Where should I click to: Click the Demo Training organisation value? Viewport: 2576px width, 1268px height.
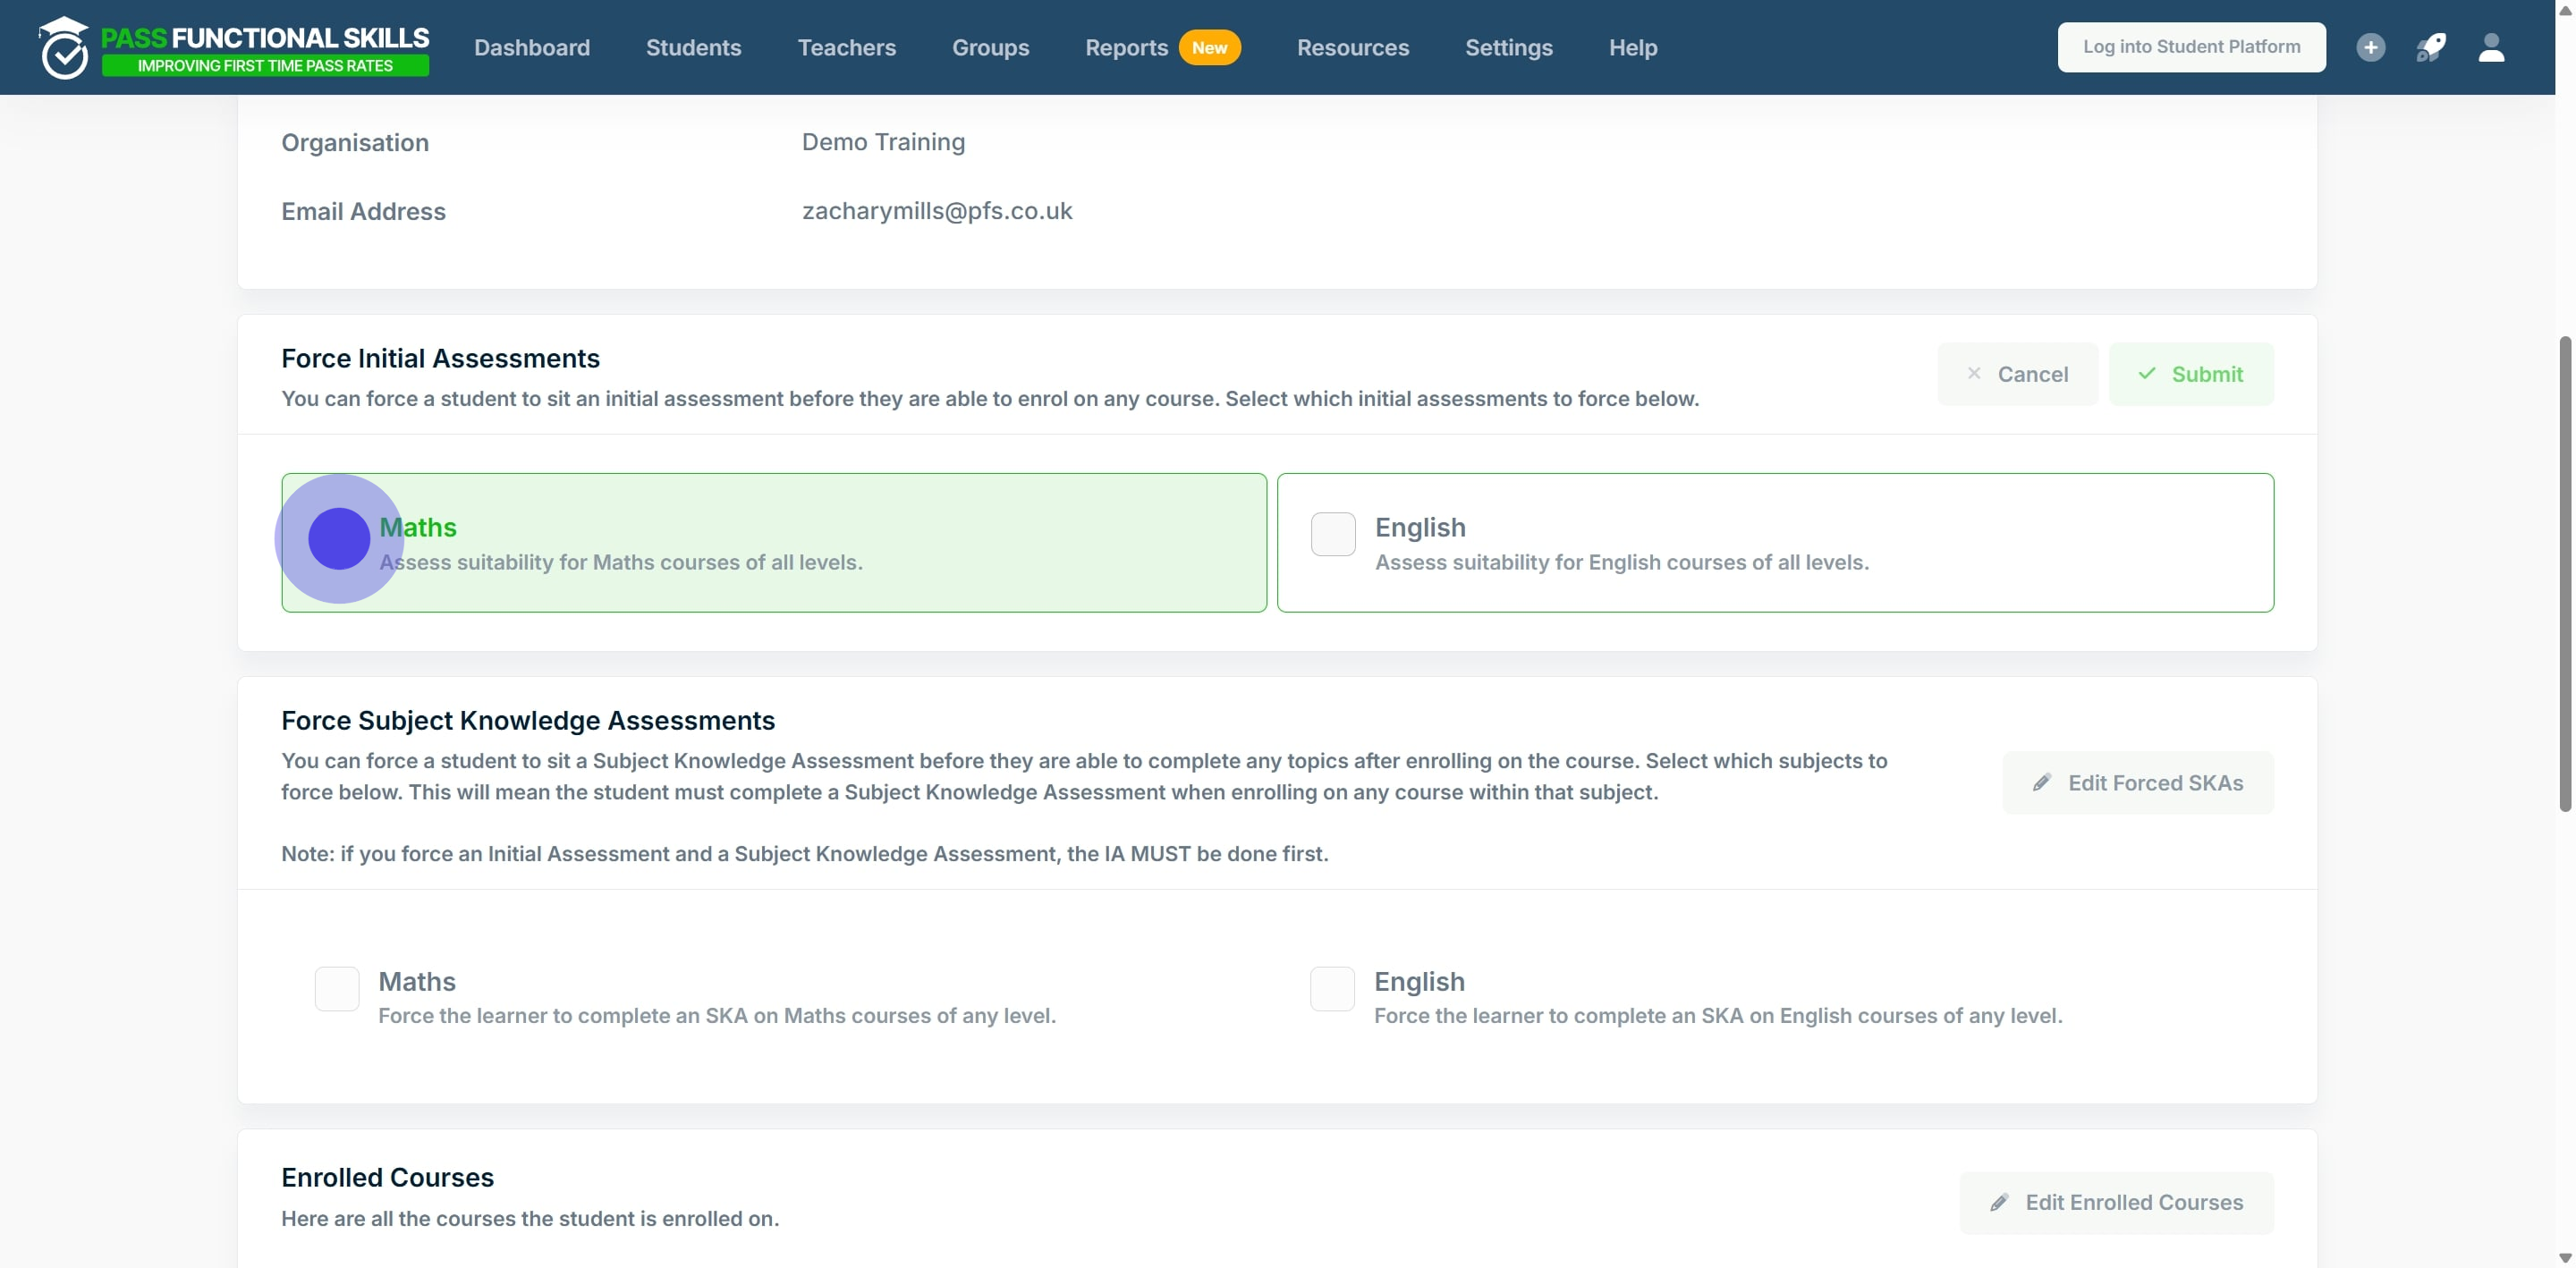coord(883,142)
